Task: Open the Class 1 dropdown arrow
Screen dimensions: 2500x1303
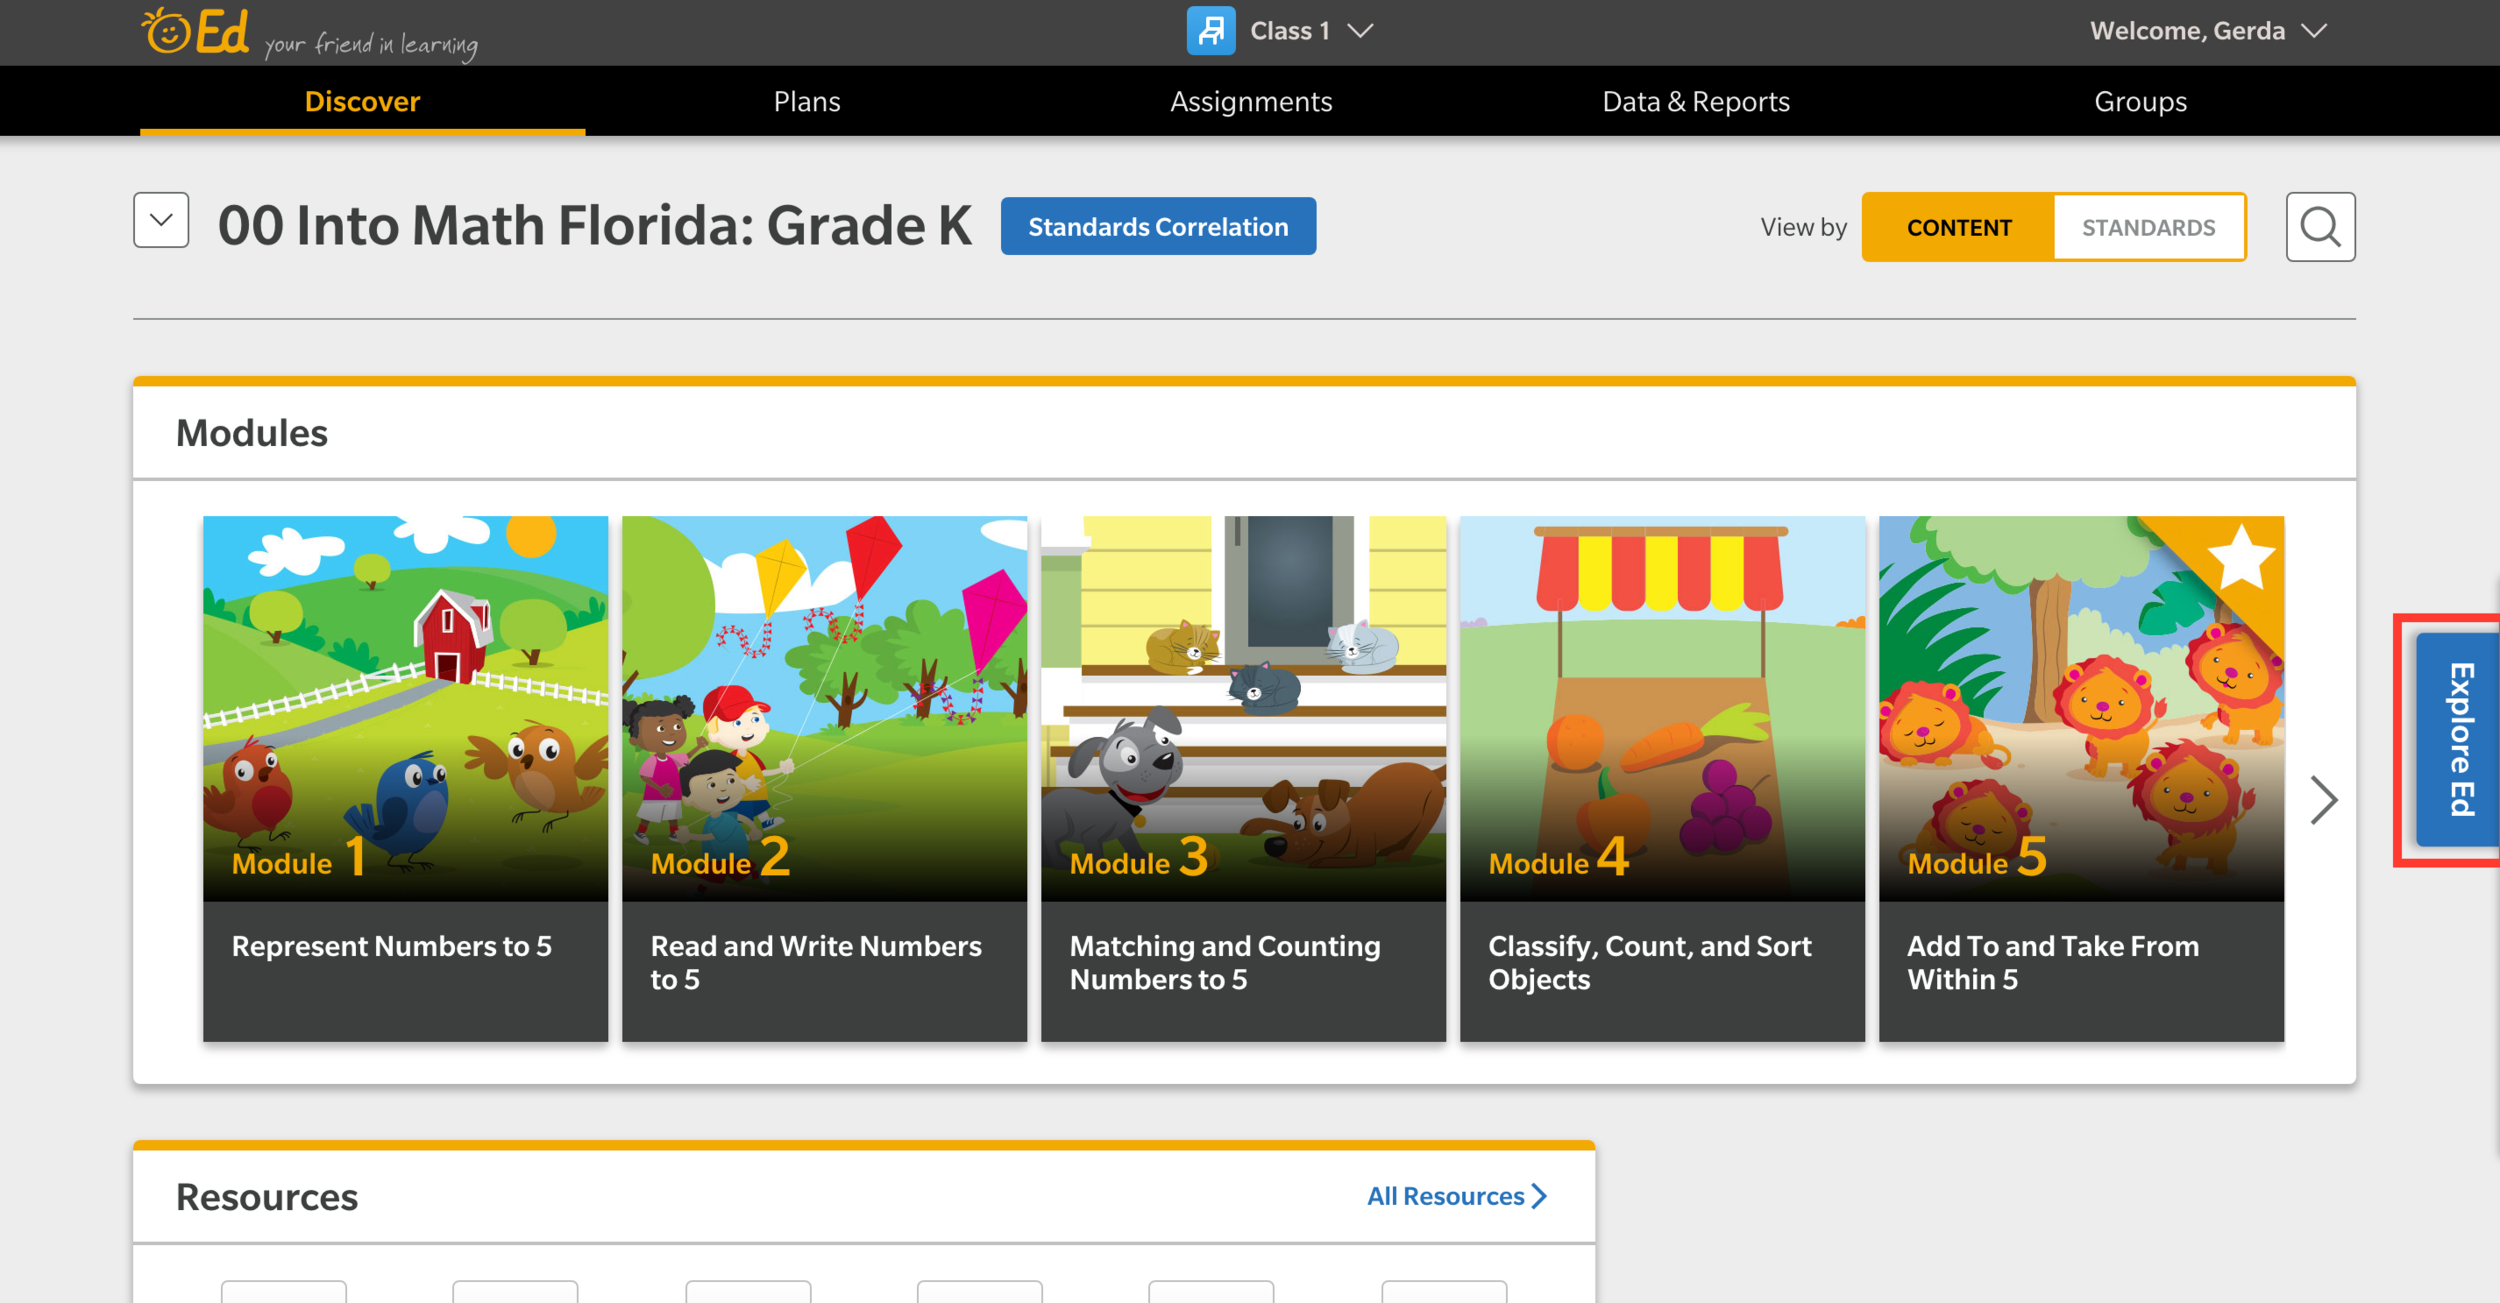Action: tap(1360, 31)
